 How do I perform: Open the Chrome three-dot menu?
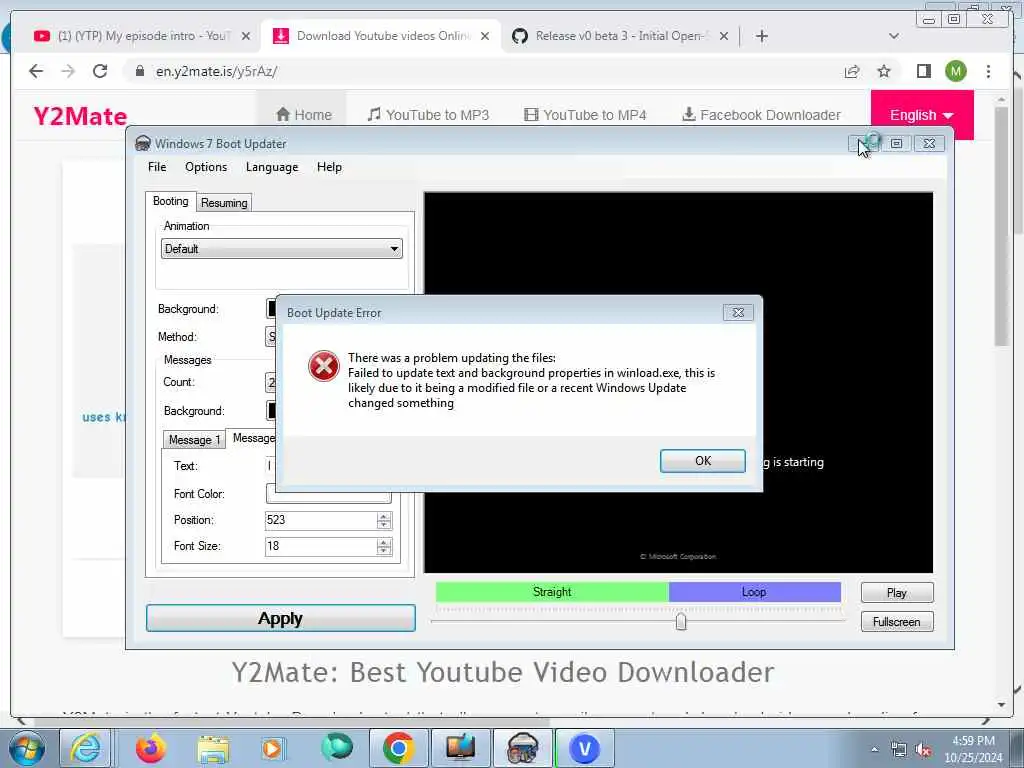pos(988,71)
